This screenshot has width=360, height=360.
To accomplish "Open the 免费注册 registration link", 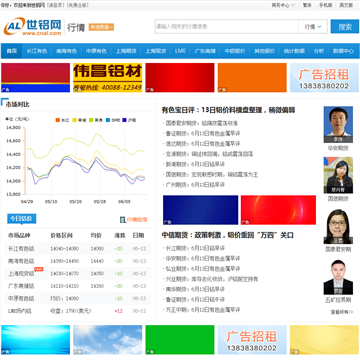I will click(x=78, y=5).
